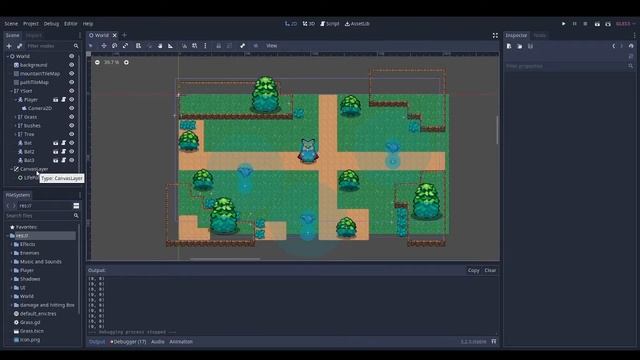Expand the Music and Sounds folder
This screenshot has width=640, height=360.
pos(11,262)
